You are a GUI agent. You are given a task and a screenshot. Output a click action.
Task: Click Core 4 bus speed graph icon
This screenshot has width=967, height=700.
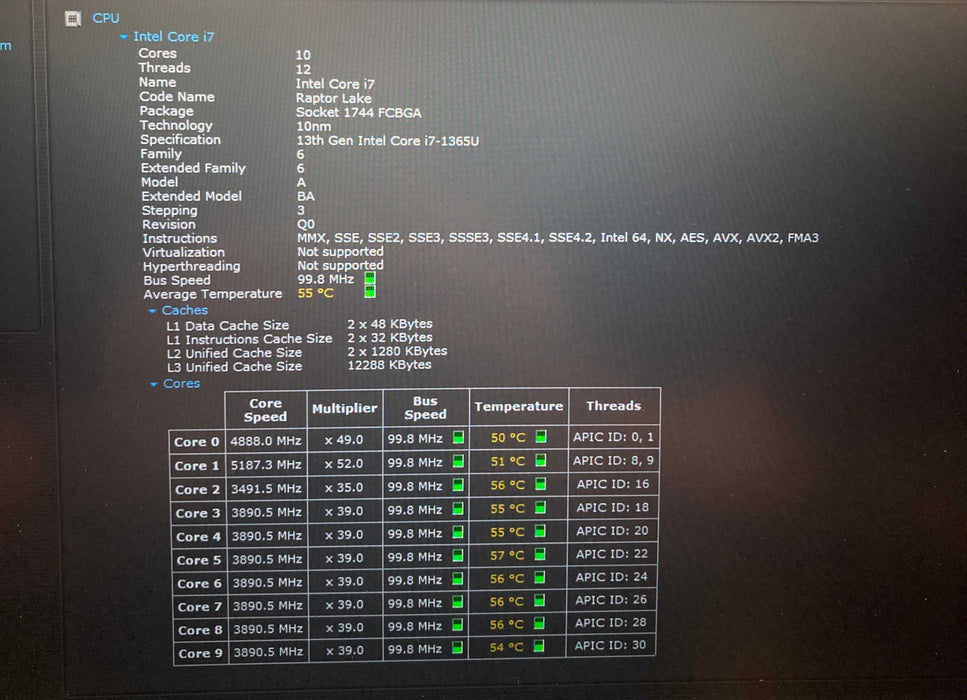pyautogui.click(x=458, y=532)
